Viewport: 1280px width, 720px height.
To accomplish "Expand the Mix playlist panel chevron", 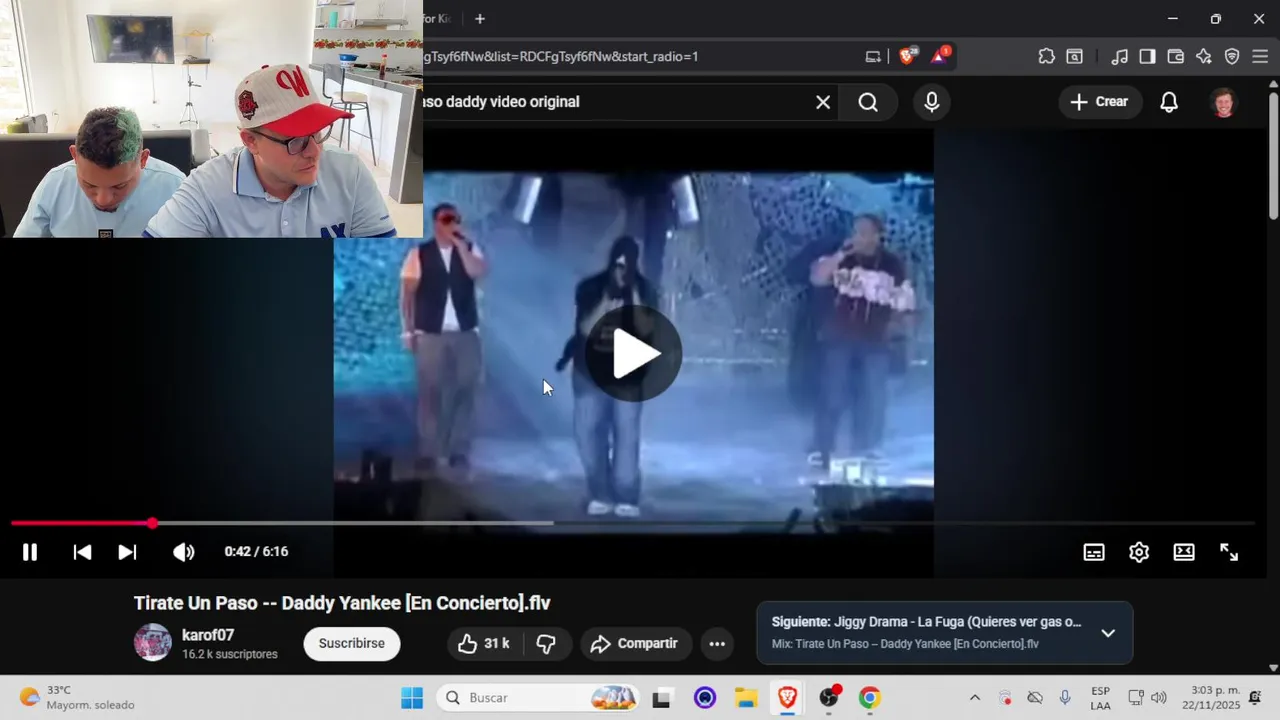I will (1108, 633).
